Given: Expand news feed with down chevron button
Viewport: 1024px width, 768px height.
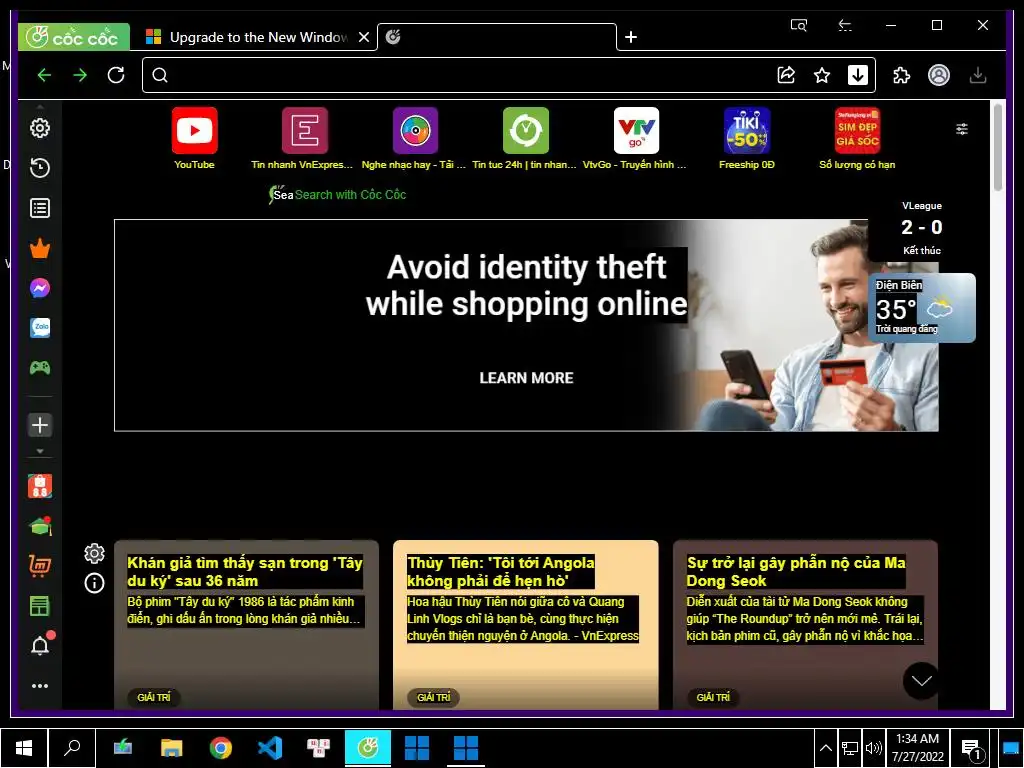Looking at the screenshot, I should 921,681.
